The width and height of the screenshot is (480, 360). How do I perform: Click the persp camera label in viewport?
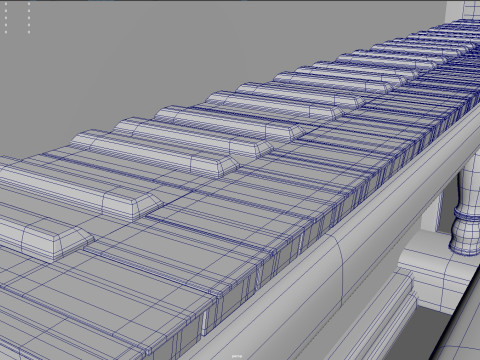(237, 356)
